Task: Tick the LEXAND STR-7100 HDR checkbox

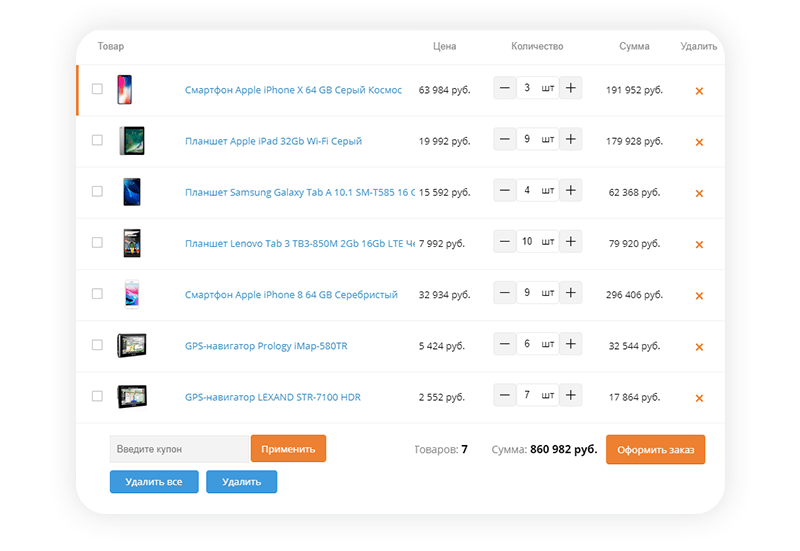Action: coord(97,396)
